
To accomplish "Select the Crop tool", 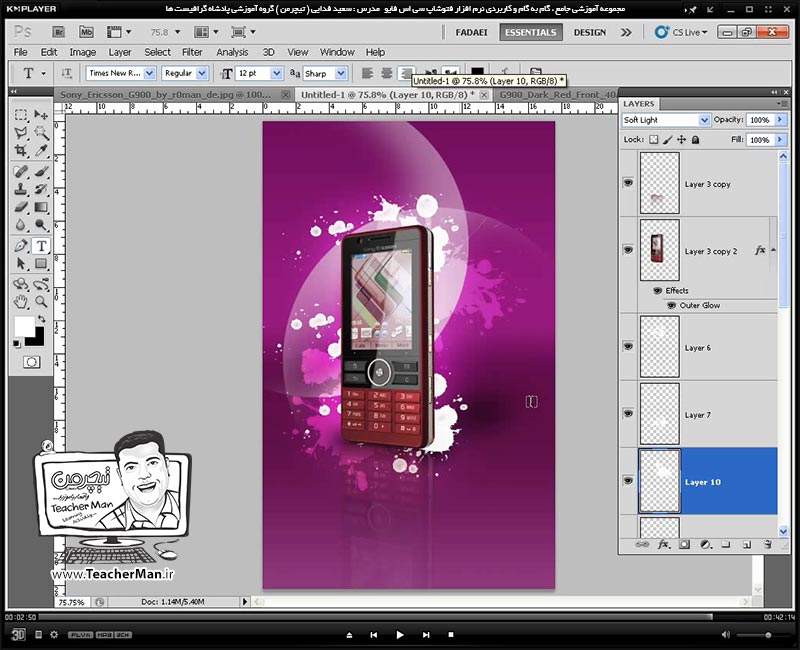I will (20, 151).
